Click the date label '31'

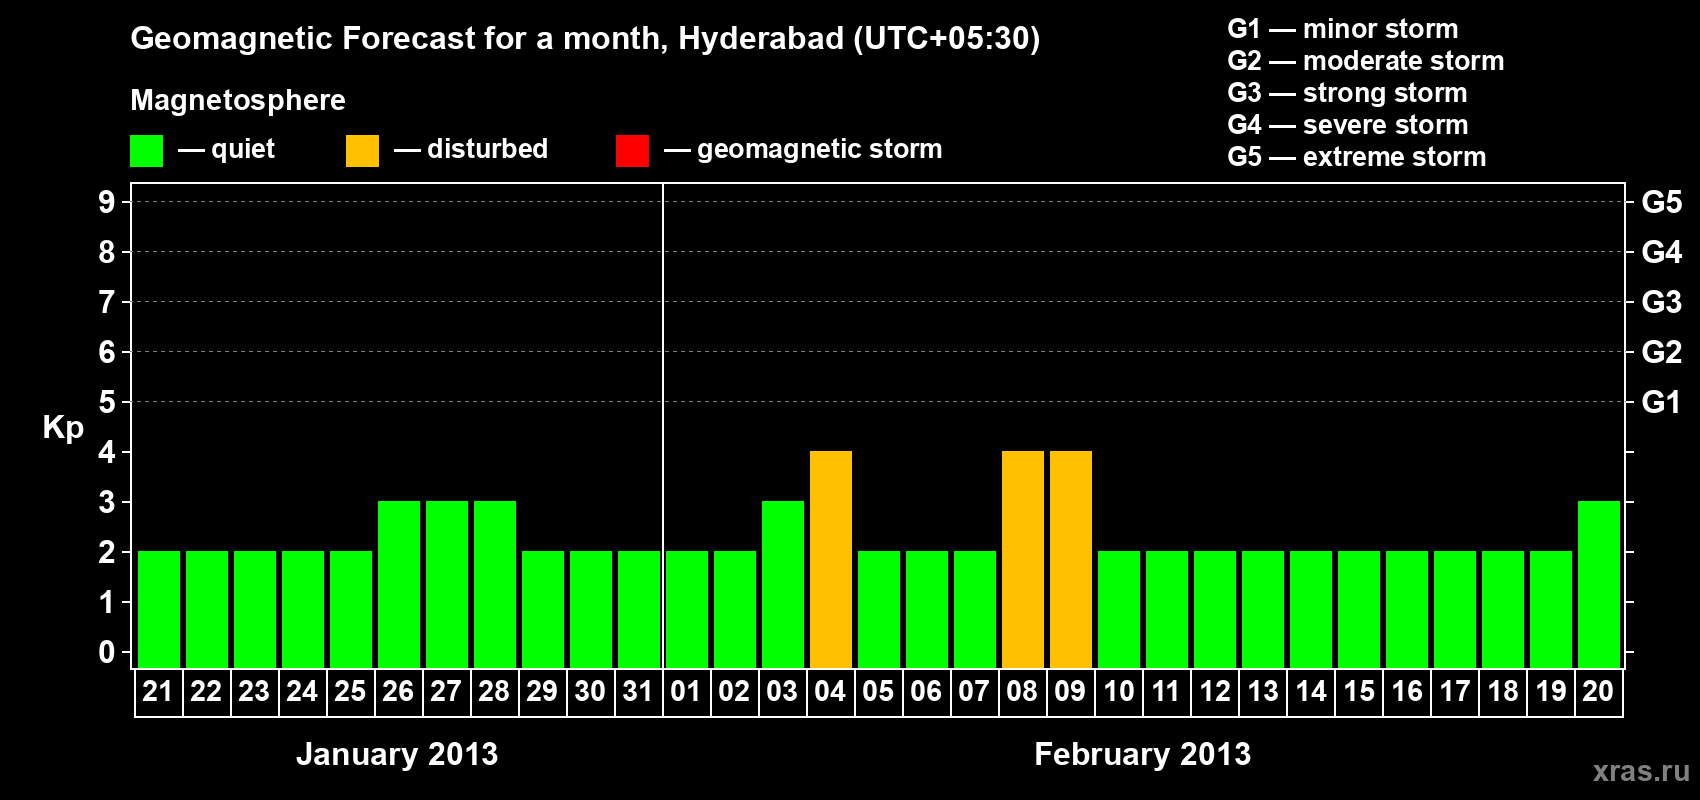click(638, 692)
